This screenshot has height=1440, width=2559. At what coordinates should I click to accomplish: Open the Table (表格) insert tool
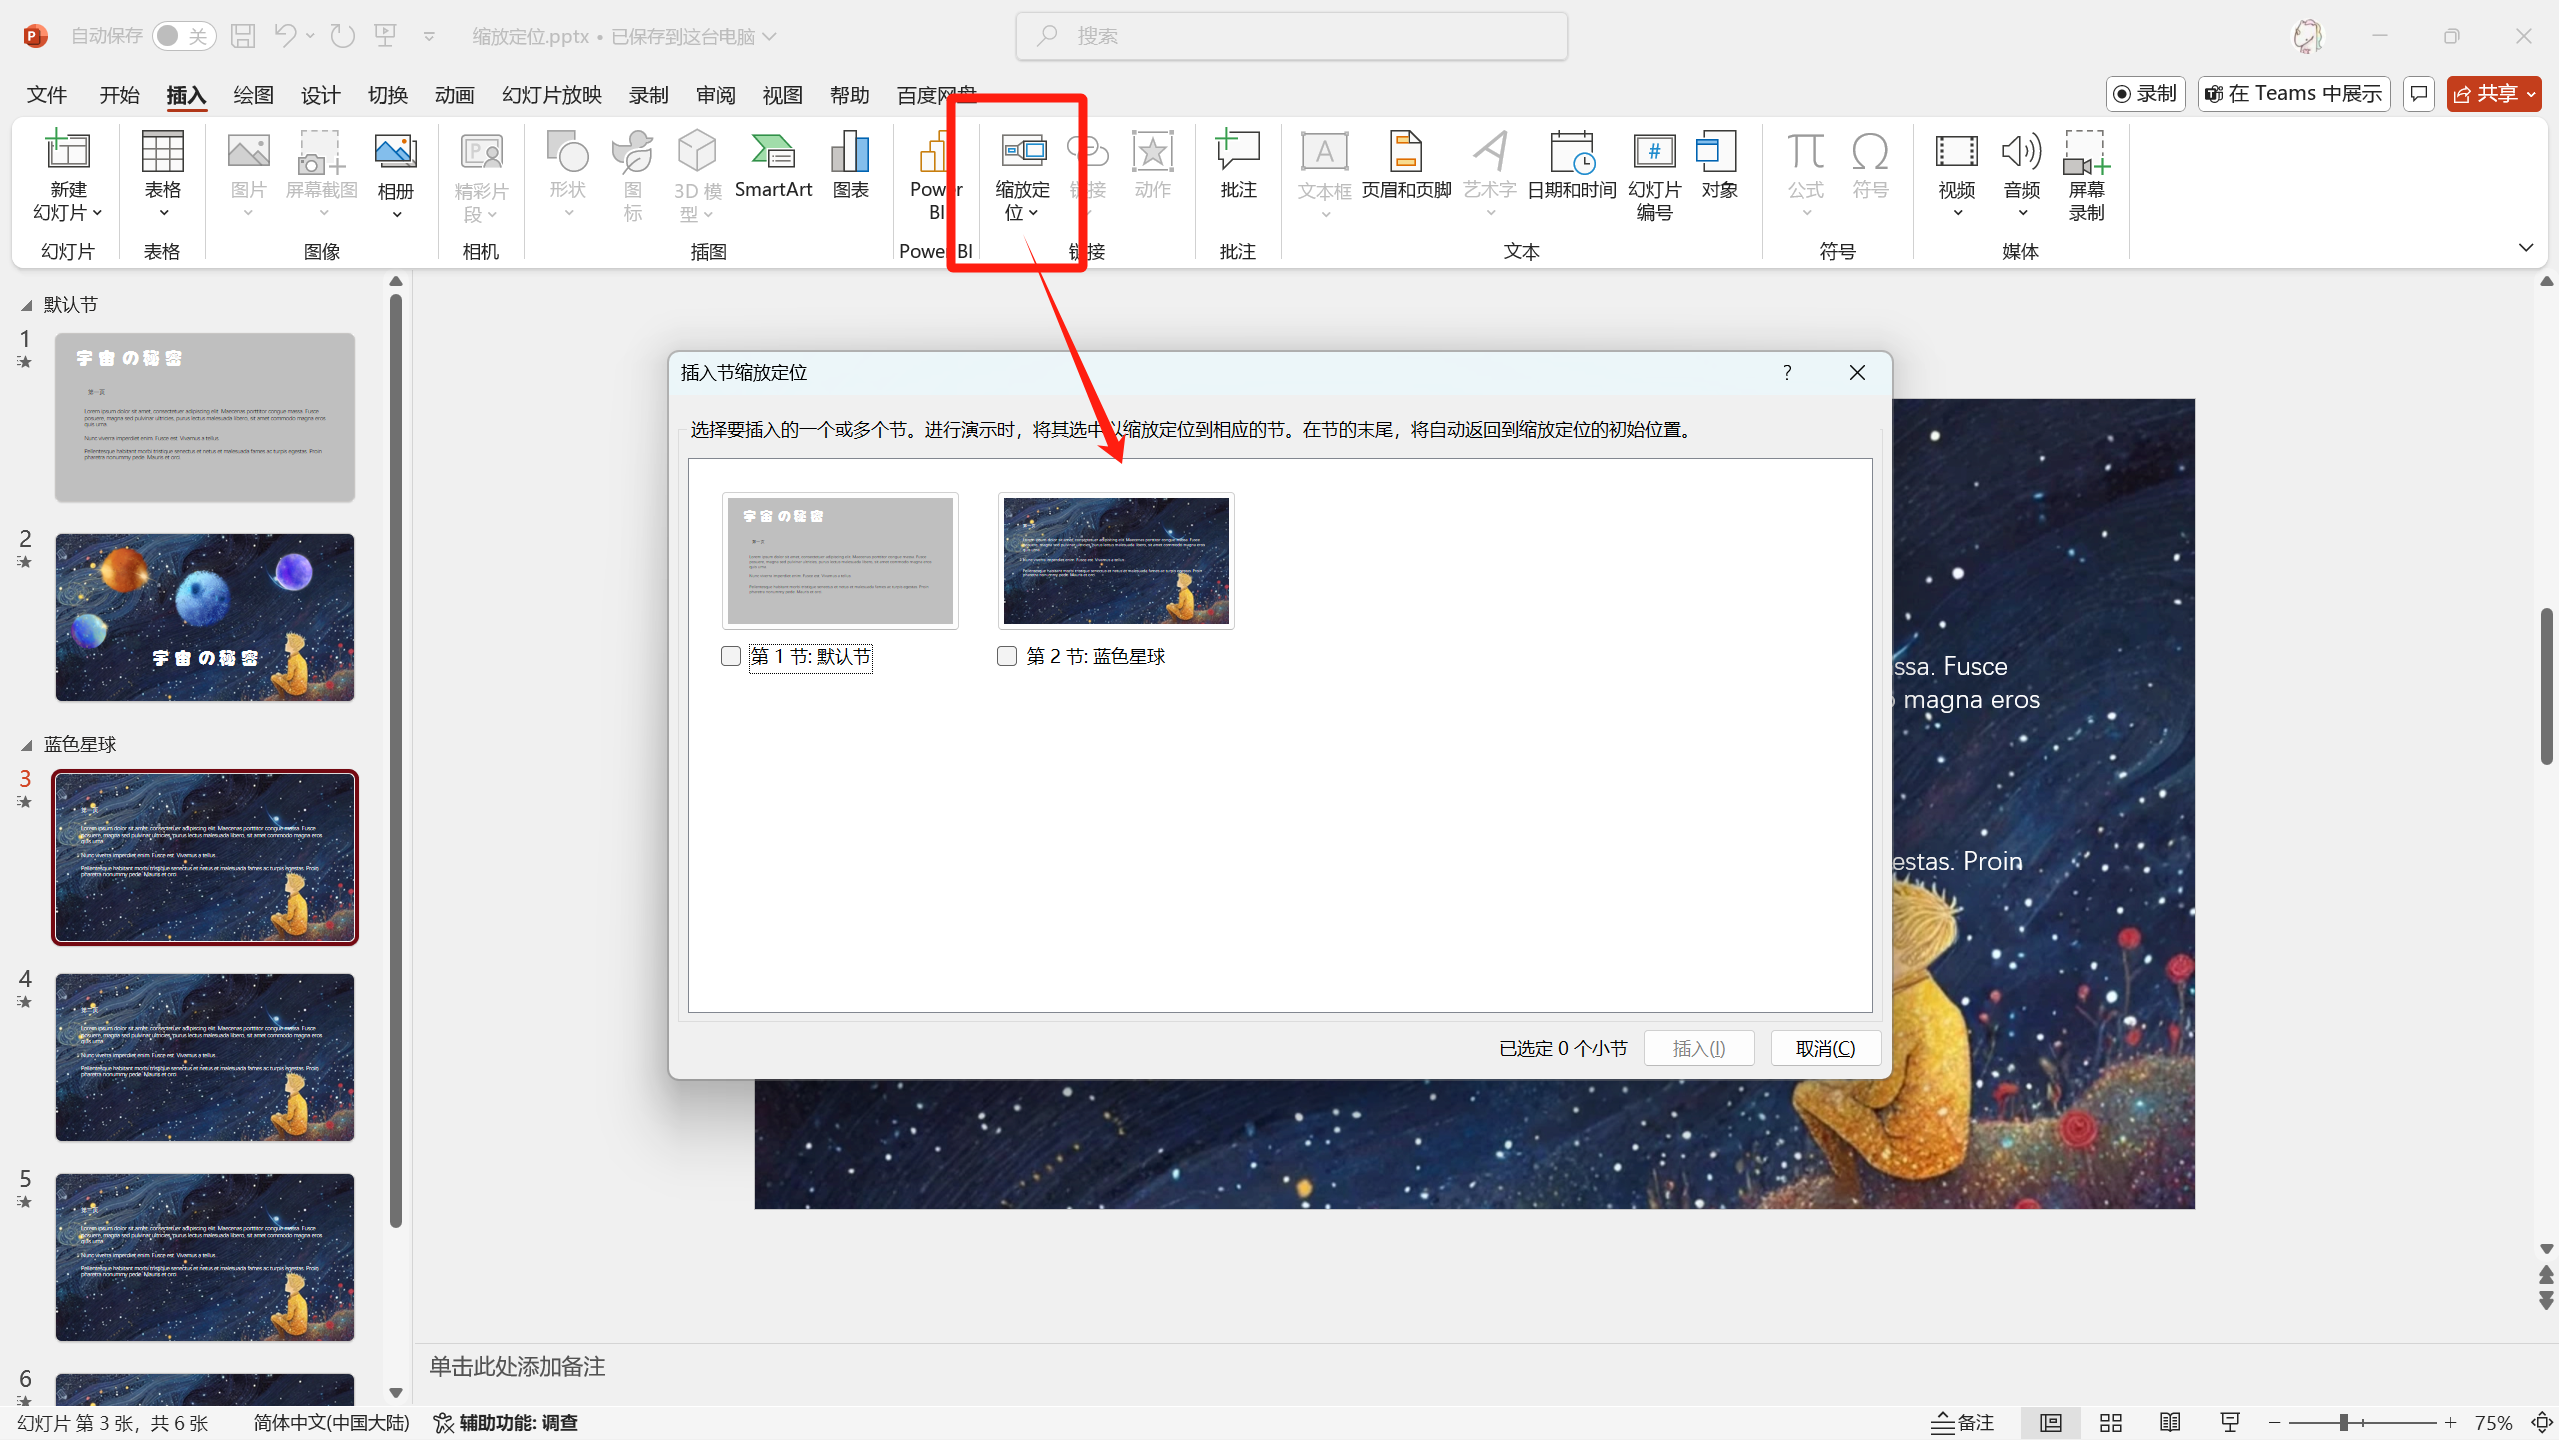pyautogui.click(x=162, y=175)
